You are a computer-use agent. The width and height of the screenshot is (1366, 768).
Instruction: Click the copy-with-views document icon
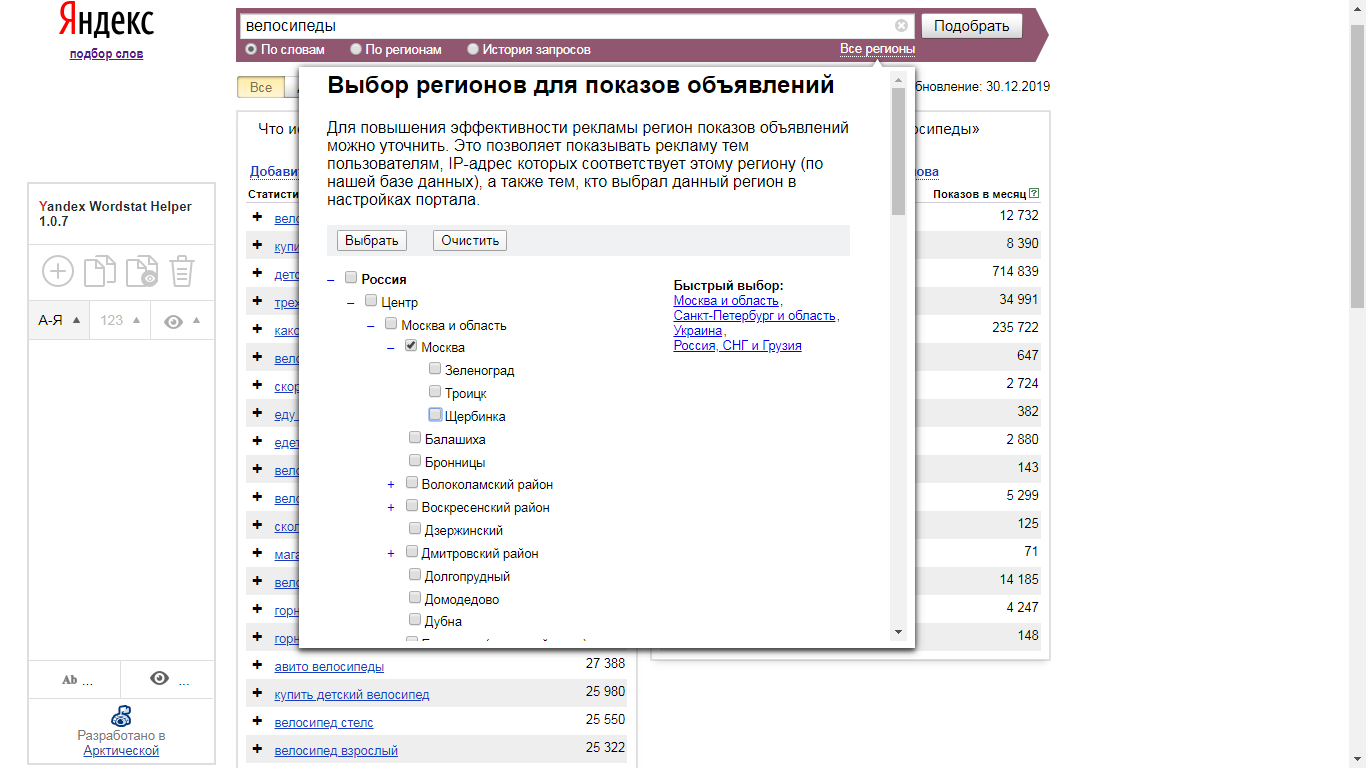(x=142, y=271)
